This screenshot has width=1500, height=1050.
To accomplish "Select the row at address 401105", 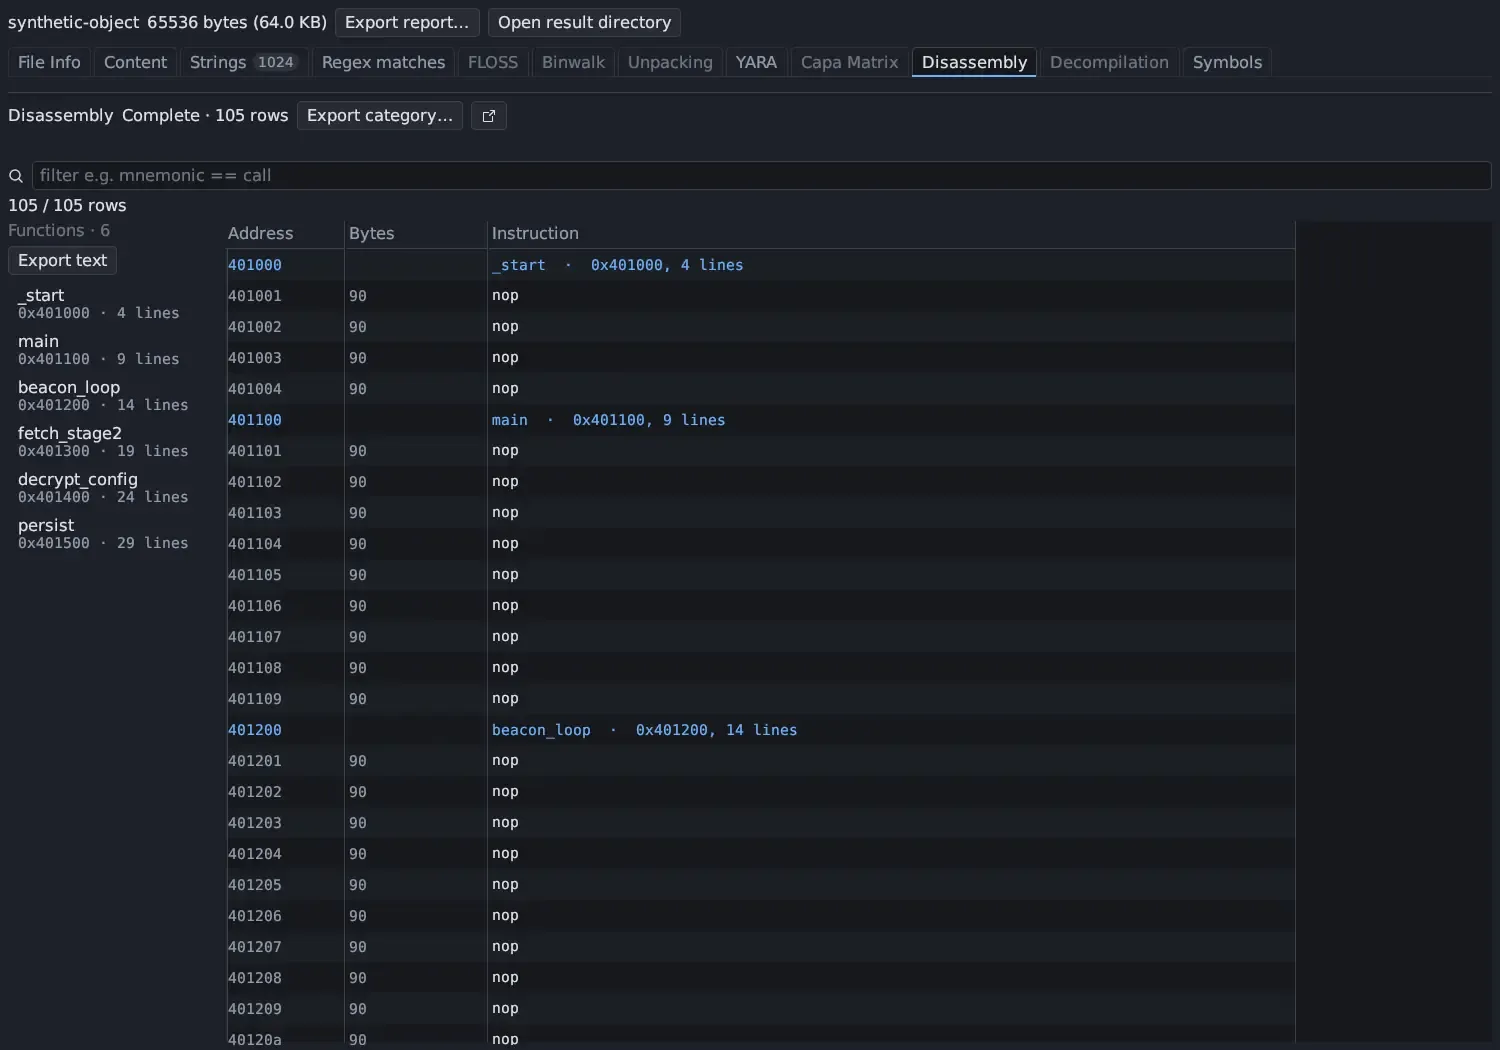I will [761, 575].
